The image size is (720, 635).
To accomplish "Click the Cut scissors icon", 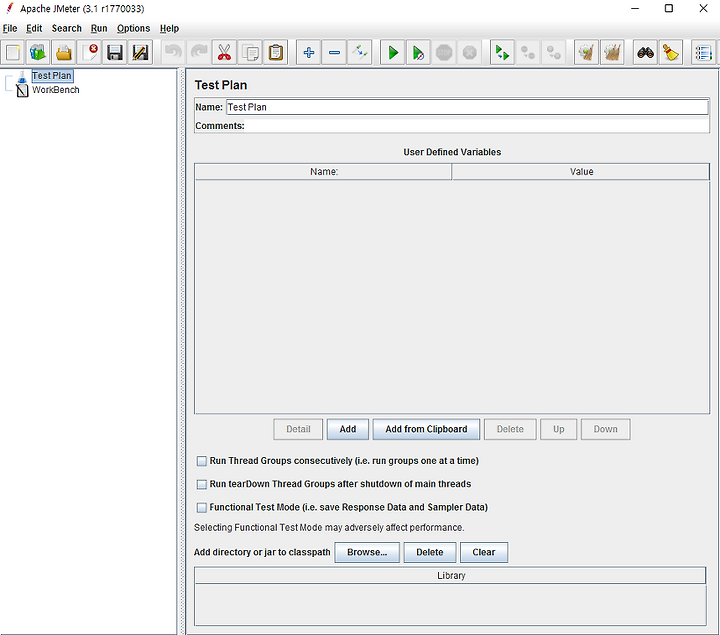I will (x=224, y=52).
